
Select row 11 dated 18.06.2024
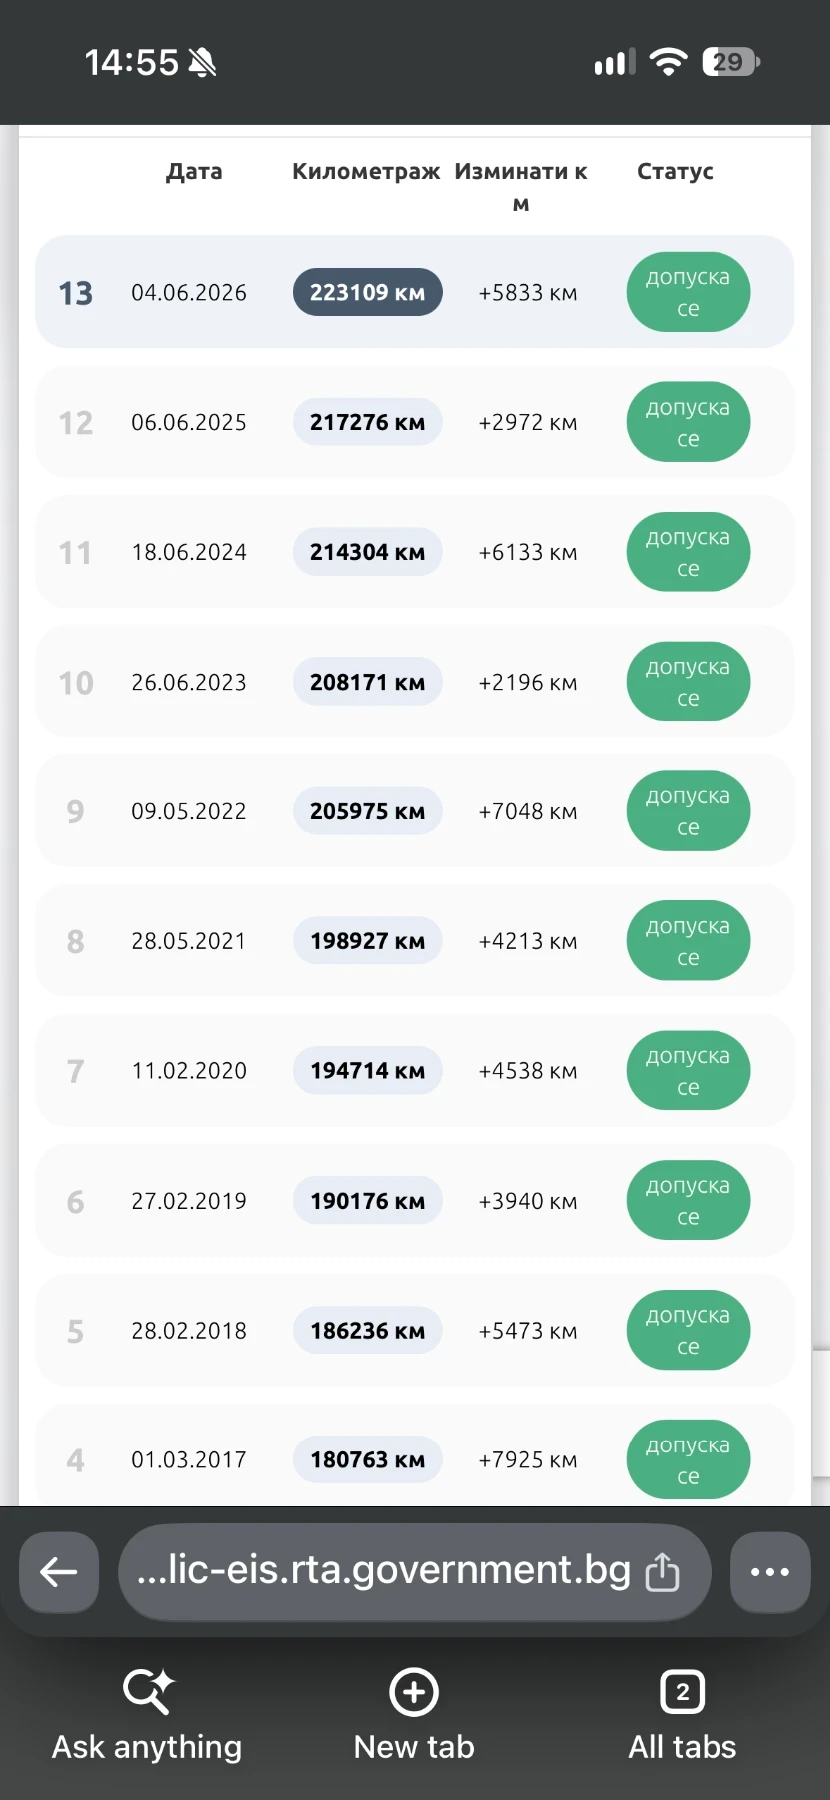click(x=414, y=552)
